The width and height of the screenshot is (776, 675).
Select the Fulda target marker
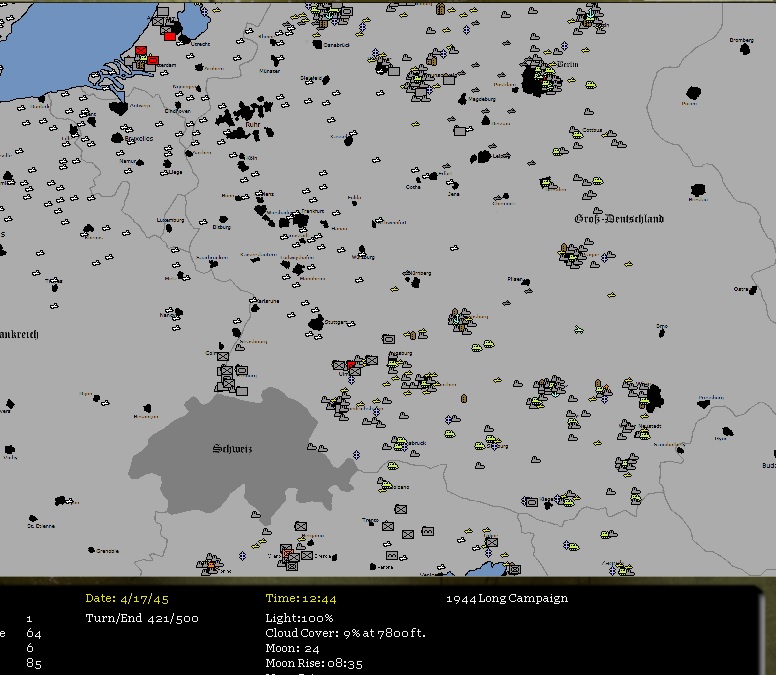[x=354, y=203]
